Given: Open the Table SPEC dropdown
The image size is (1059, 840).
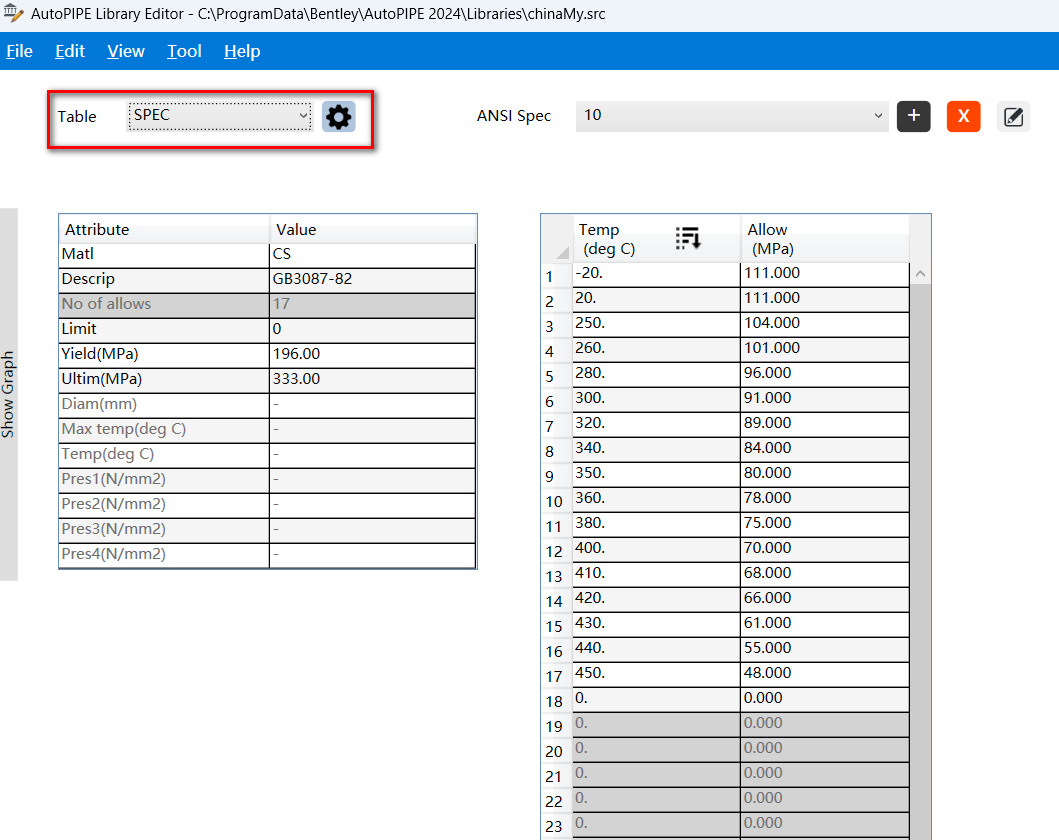Looking at the screenshot, I should [220, 116].
